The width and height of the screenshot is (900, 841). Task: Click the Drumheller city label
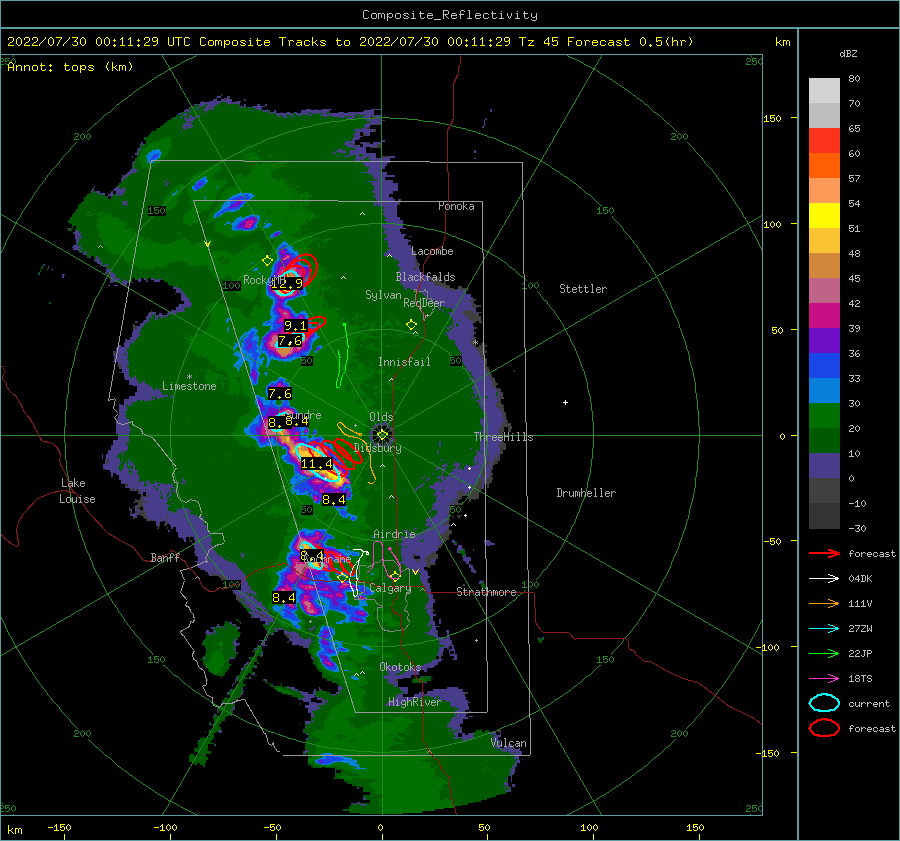click(586, 493)
